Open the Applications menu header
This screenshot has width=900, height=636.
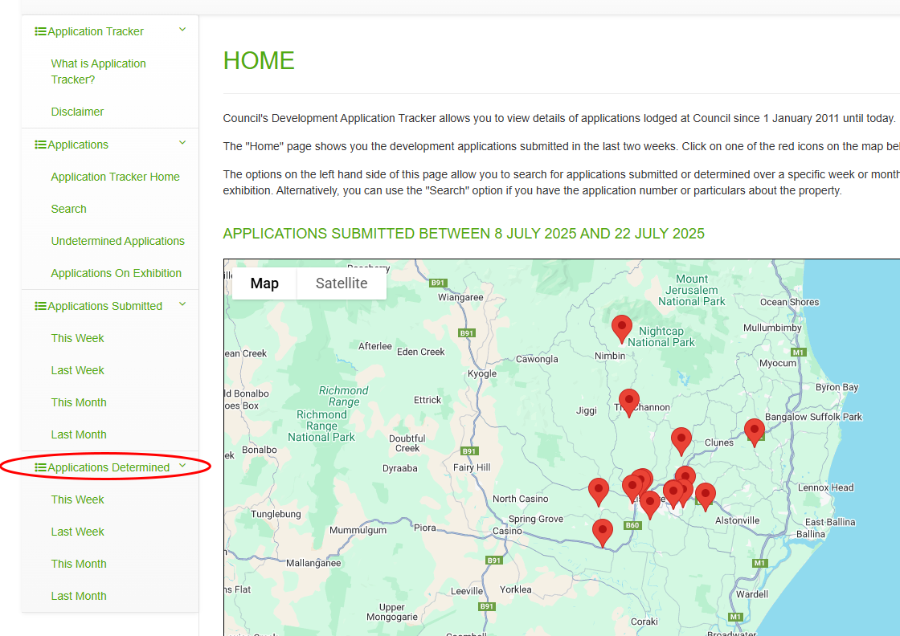[x=78, y=145]
